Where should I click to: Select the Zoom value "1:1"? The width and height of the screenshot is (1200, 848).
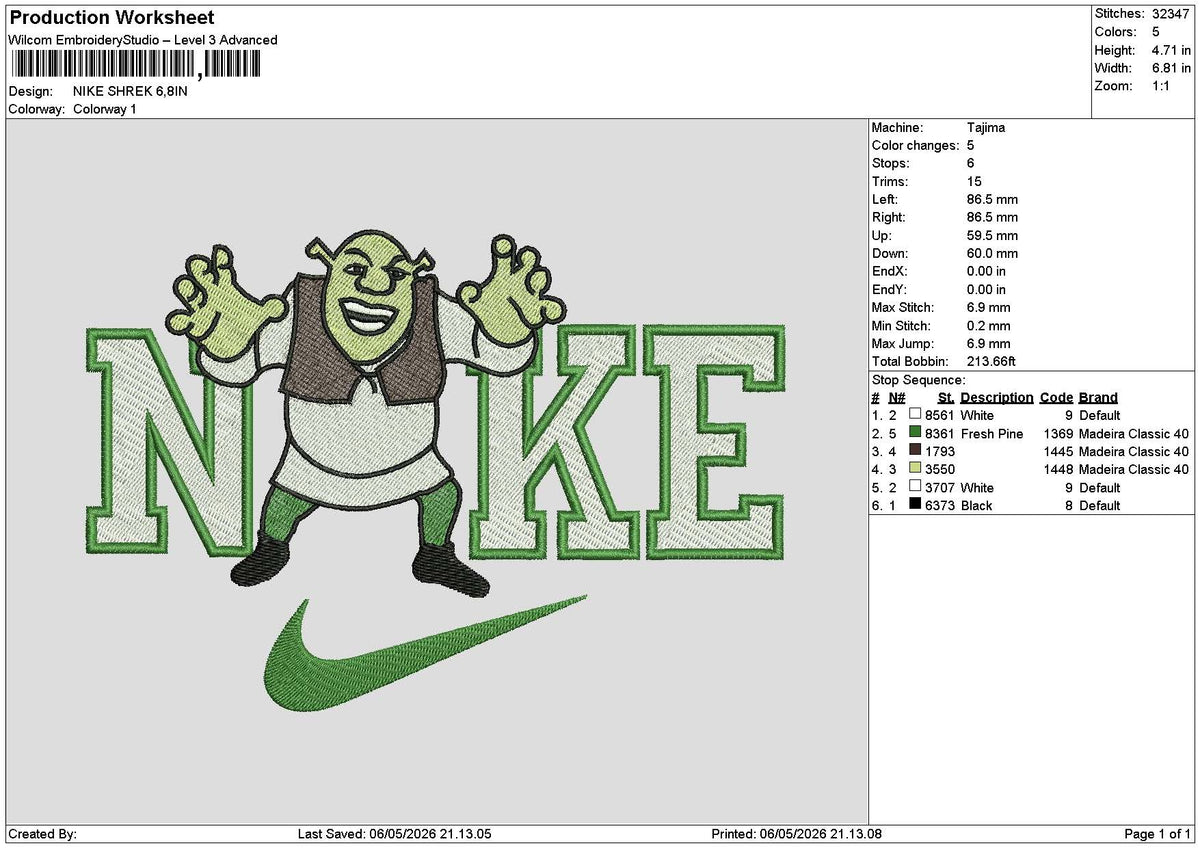point(1162,86)
